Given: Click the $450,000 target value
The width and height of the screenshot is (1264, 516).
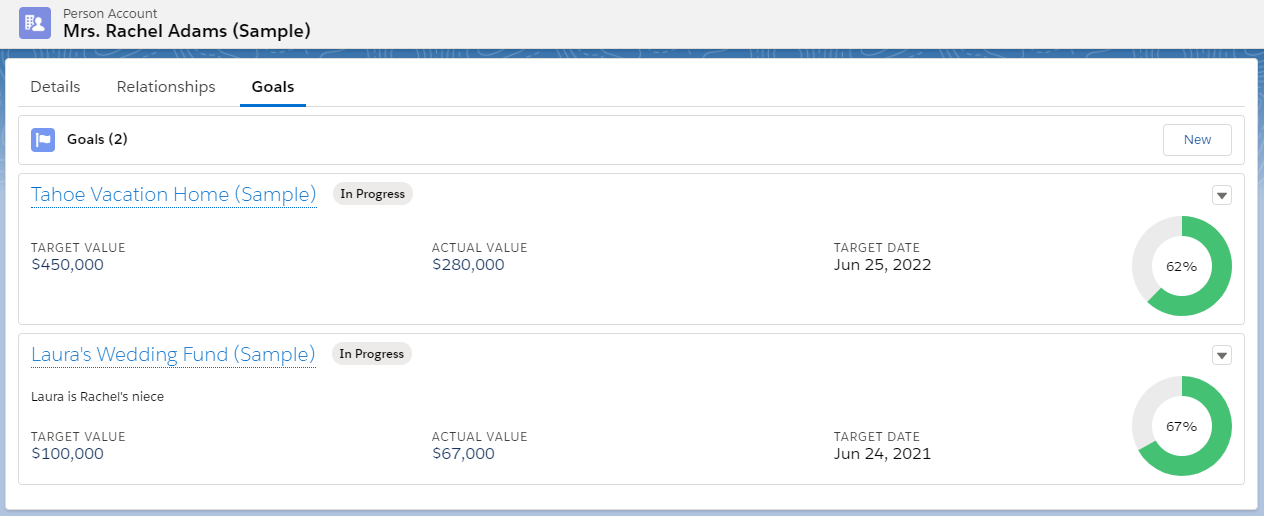Looking at the screenshot, I should (x=67, y=265).
